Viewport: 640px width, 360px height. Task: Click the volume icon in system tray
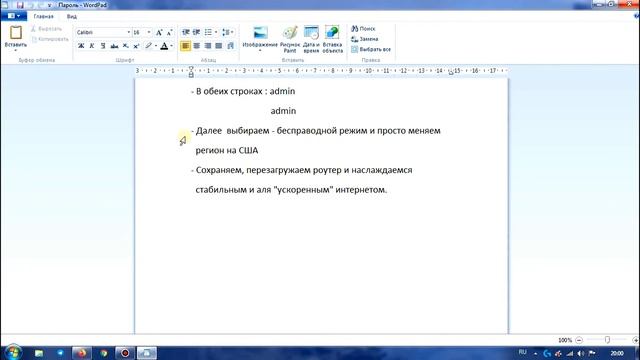[x=581, y=353]
